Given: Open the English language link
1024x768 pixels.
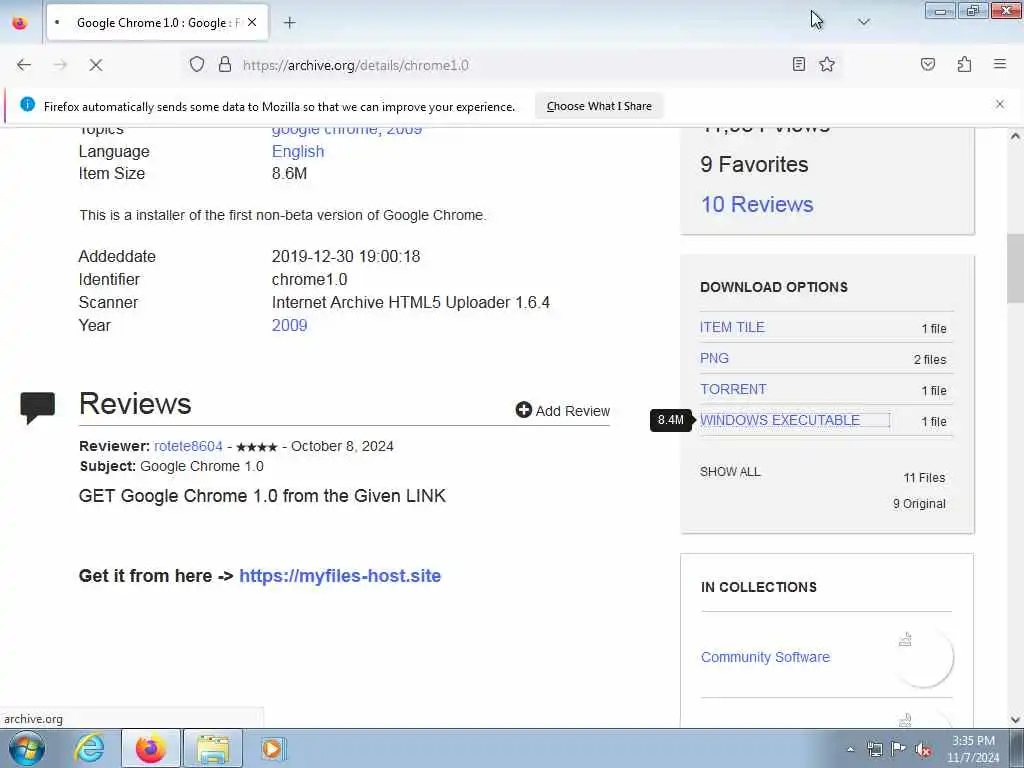Looking at the screenshot, I should pos(298,152).
